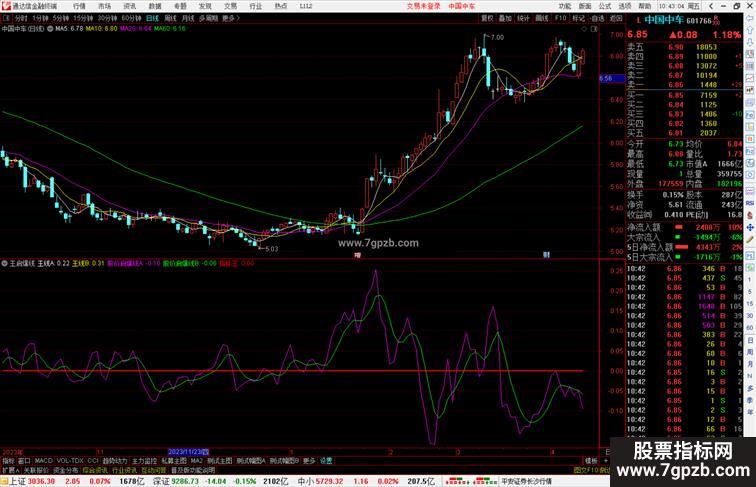Toggle the 复权 adjustment button

pos(487,18)
